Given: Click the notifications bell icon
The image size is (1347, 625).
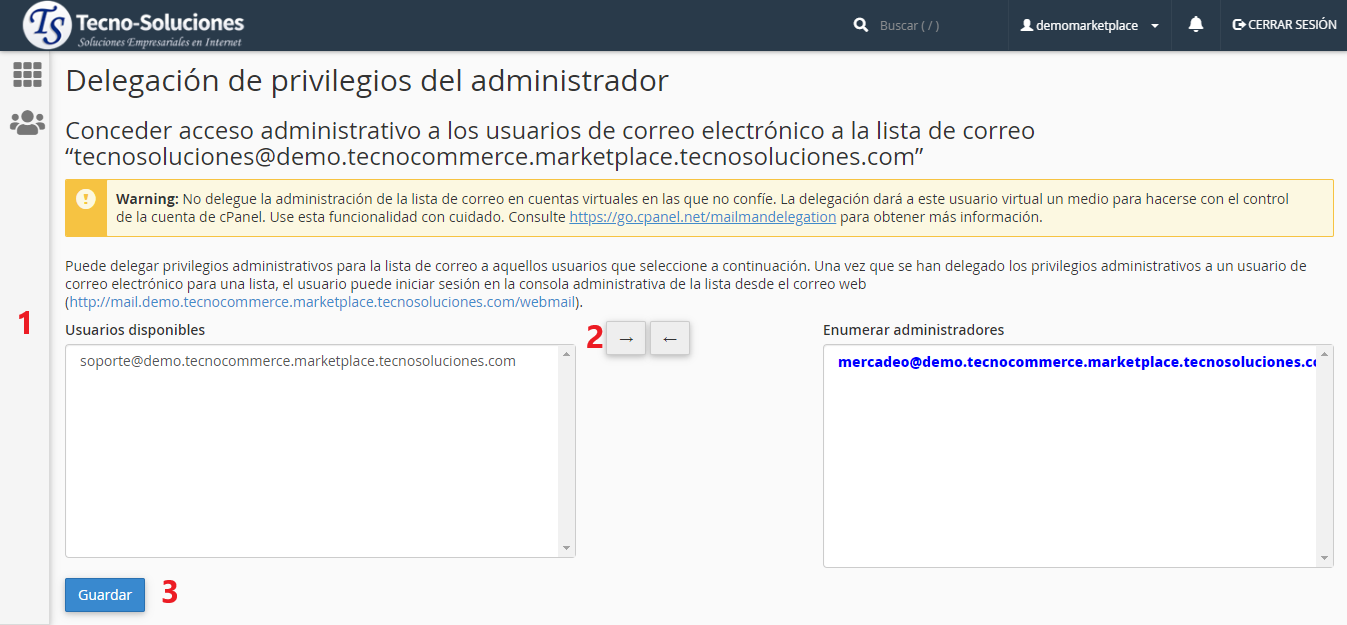Looking at the screenshot, I should pyautogui.click(x=1195, y=25).
